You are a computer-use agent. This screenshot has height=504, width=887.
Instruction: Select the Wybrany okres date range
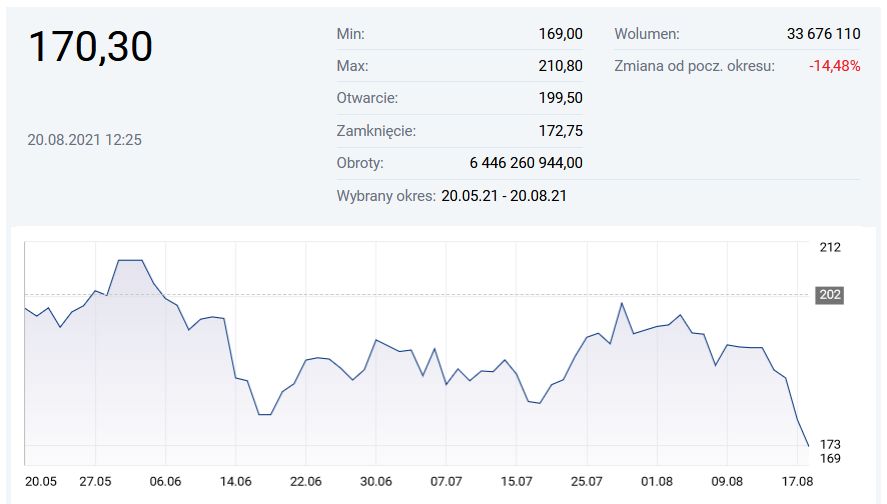(x=504, y=196)
